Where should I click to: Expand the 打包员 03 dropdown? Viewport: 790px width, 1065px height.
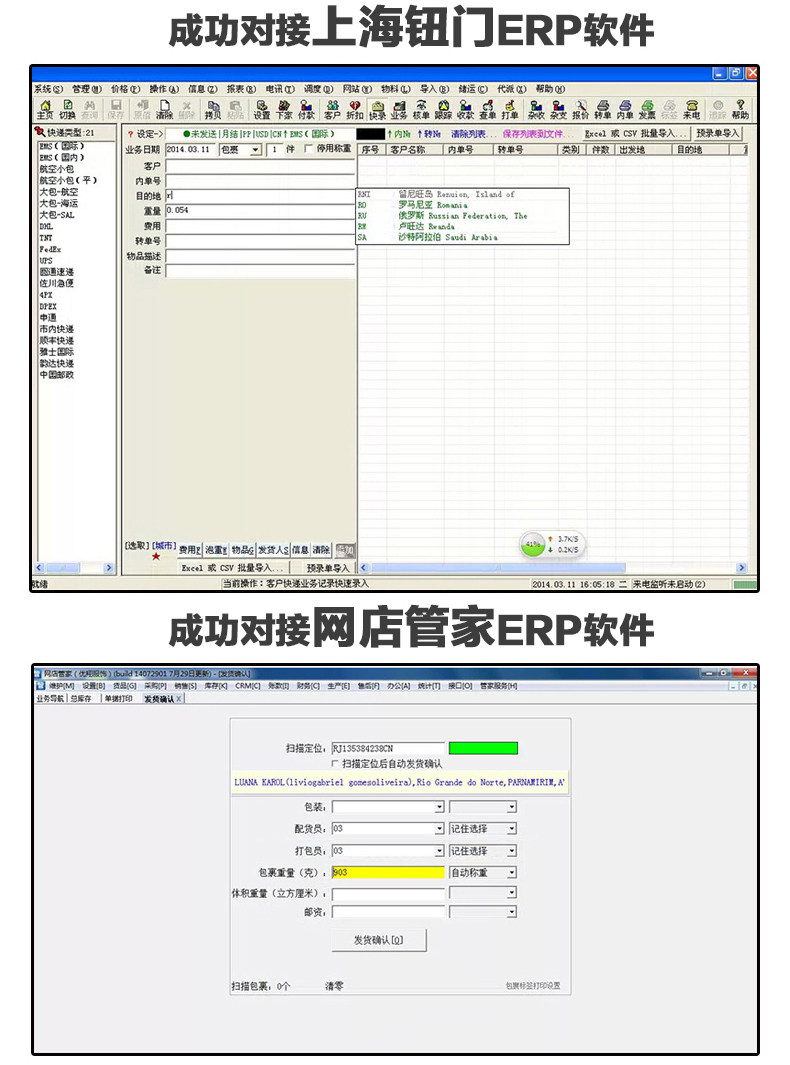click(x=439, y=850)
